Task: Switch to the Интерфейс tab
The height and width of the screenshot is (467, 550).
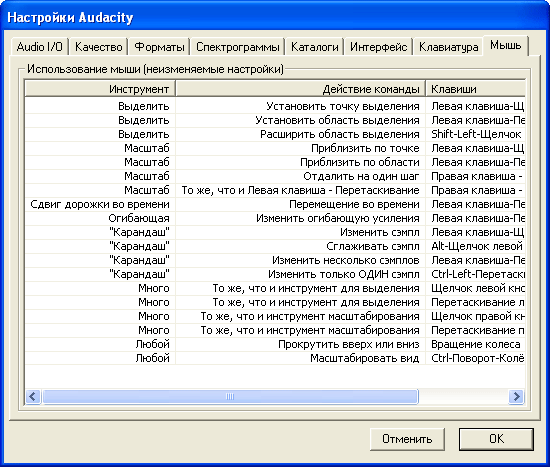Action: click(x=378, y=47)
